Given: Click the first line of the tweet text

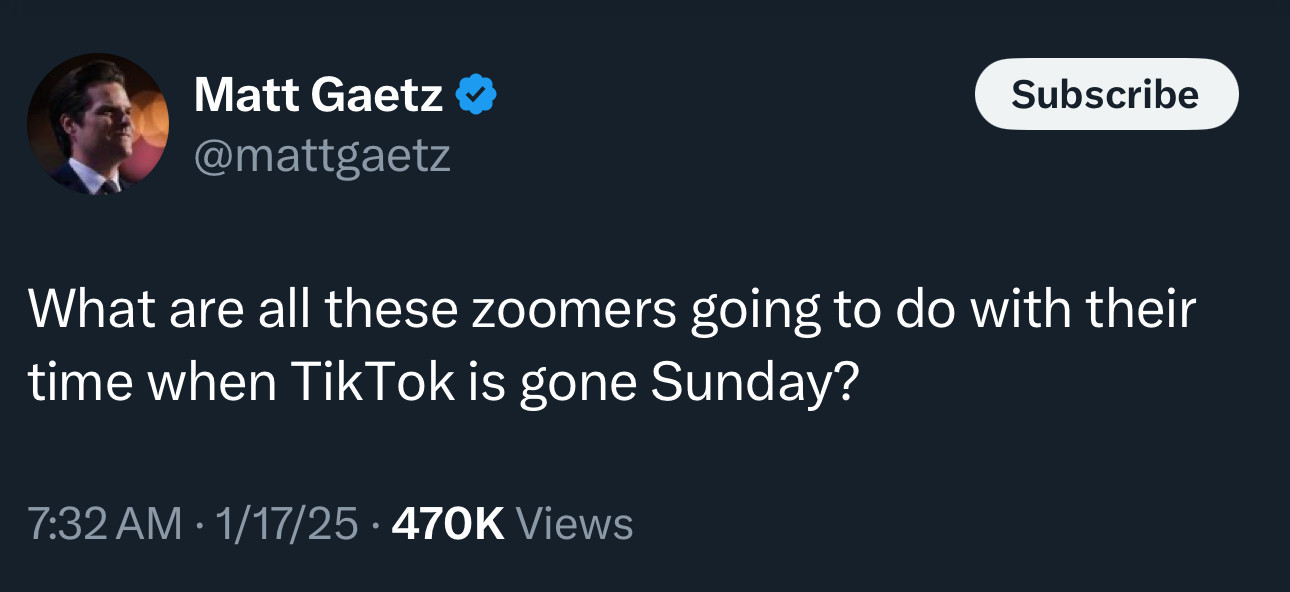Looking at the screenshot, I should pyautogui.click(x=612, y=310).
